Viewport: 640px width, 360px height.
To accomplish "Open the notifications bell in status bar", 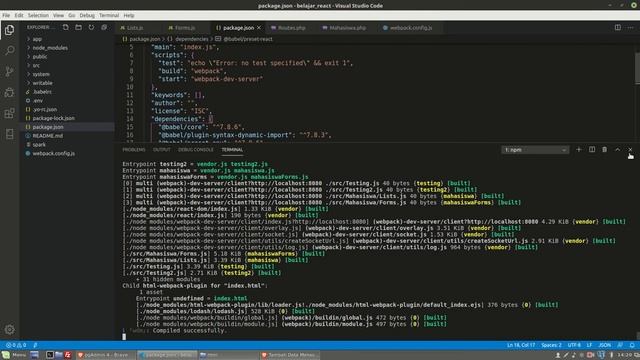I will tap(632, 345).
